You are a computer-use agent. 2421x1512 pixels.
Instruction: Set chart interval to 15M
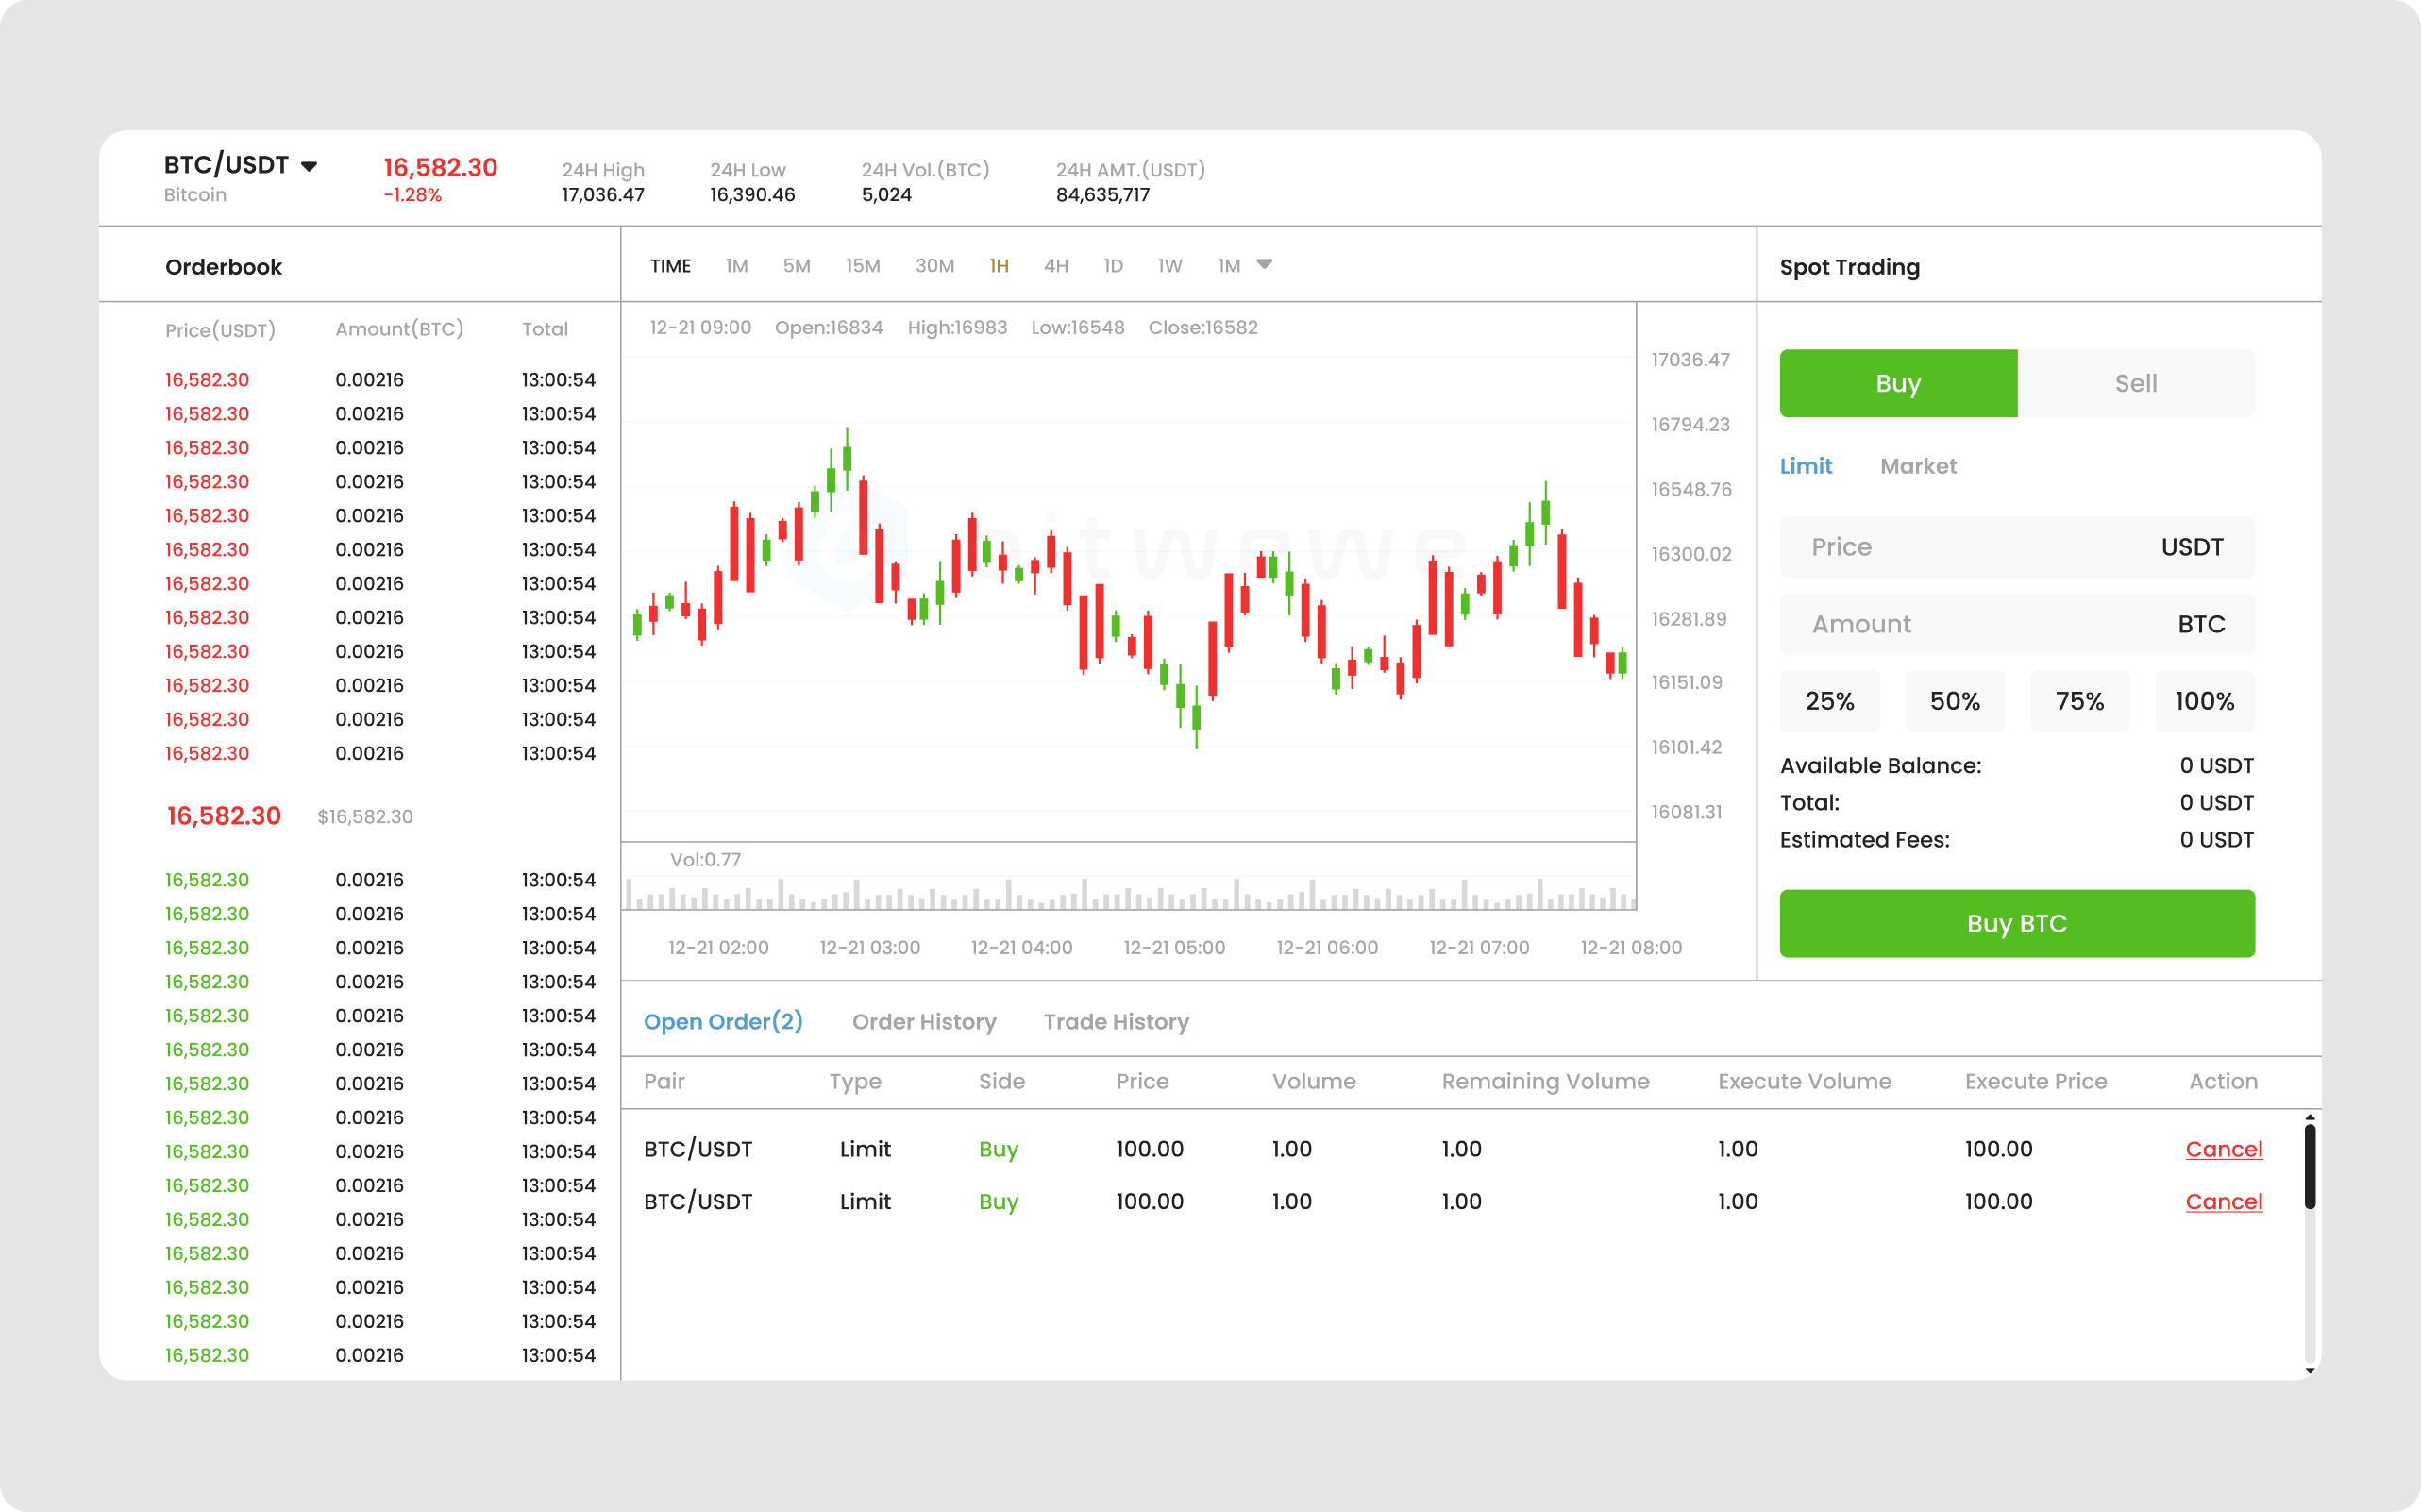[x=862, y=266]
